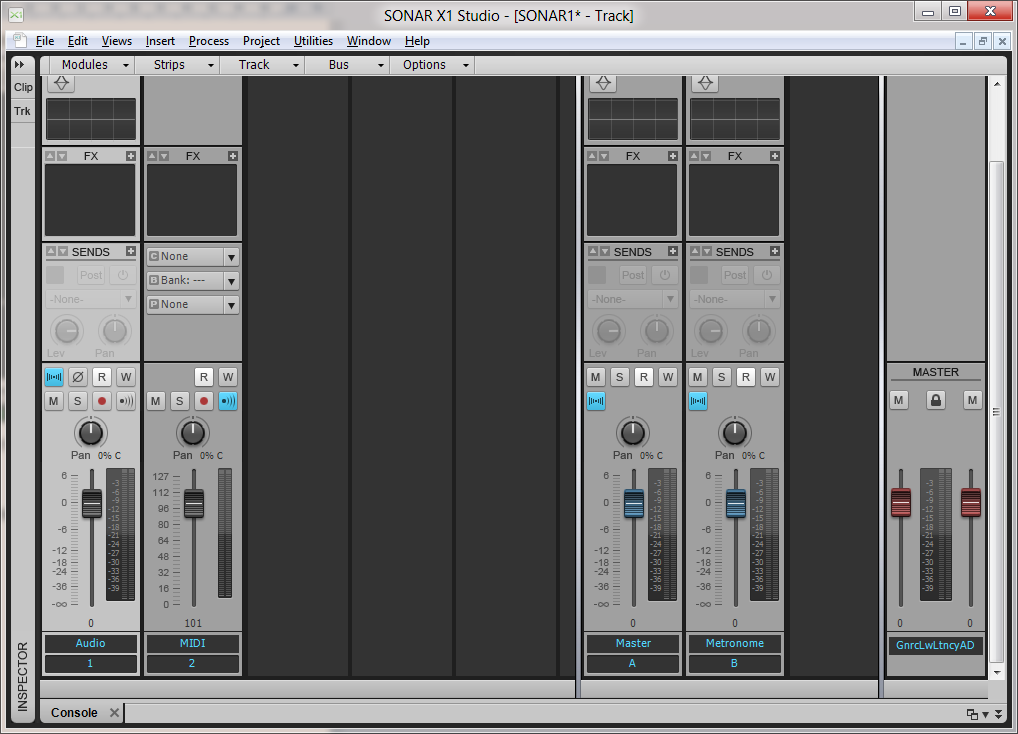Mute the Metronome bus

pyautogui.click(x=698, y=377)
